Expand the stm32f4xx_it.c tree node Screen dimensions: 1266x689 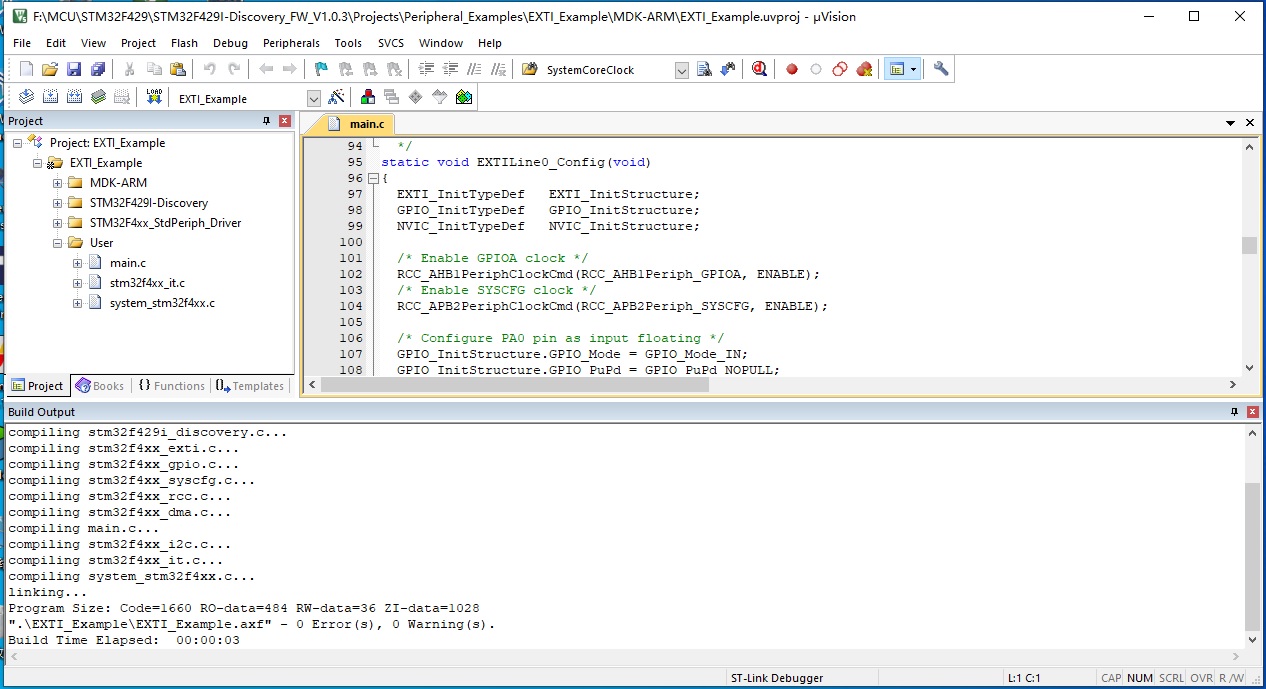77,283
